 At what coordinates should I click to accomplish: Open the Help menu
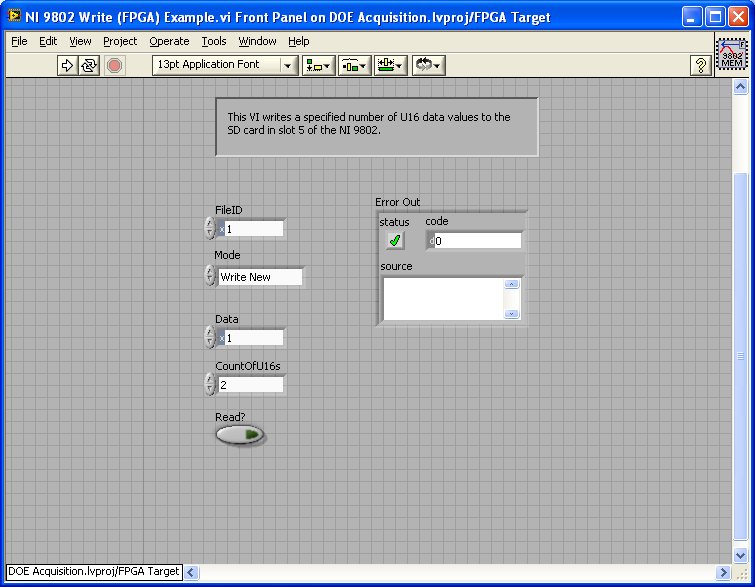pyautogui.click(x=299, y=41)
